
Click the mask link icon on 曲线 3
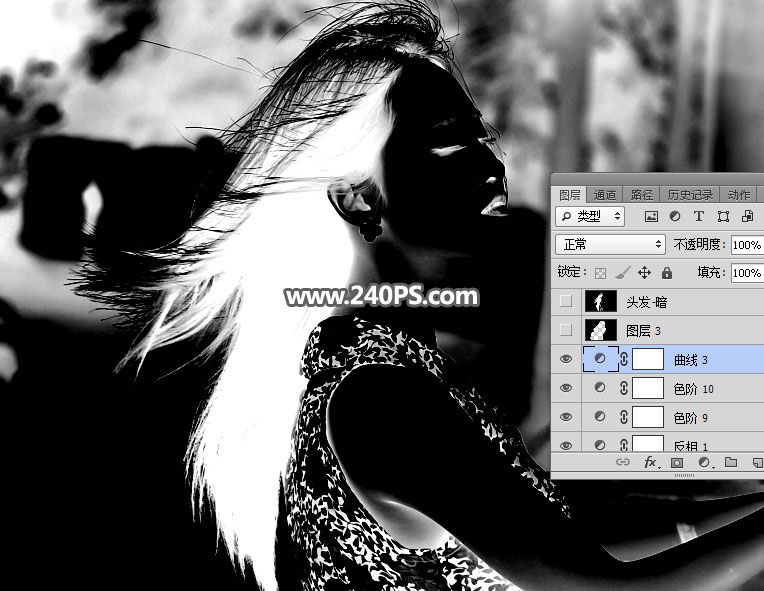click(624, 359)
